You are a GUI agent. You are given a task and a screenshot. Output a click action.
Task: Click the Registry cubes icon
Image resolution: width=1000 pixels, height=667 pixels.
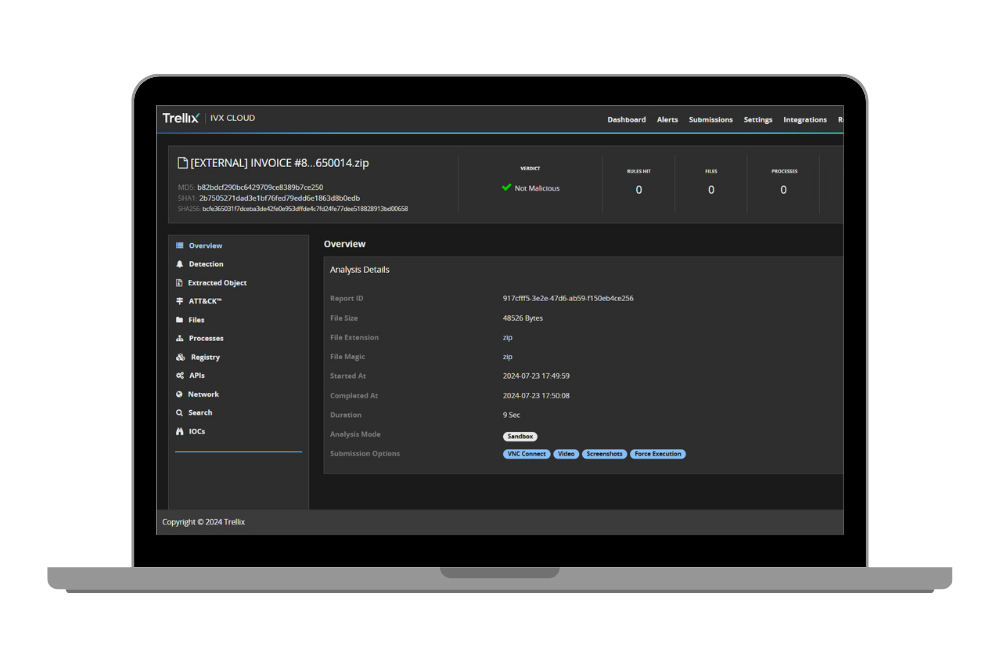coord(180,357)
